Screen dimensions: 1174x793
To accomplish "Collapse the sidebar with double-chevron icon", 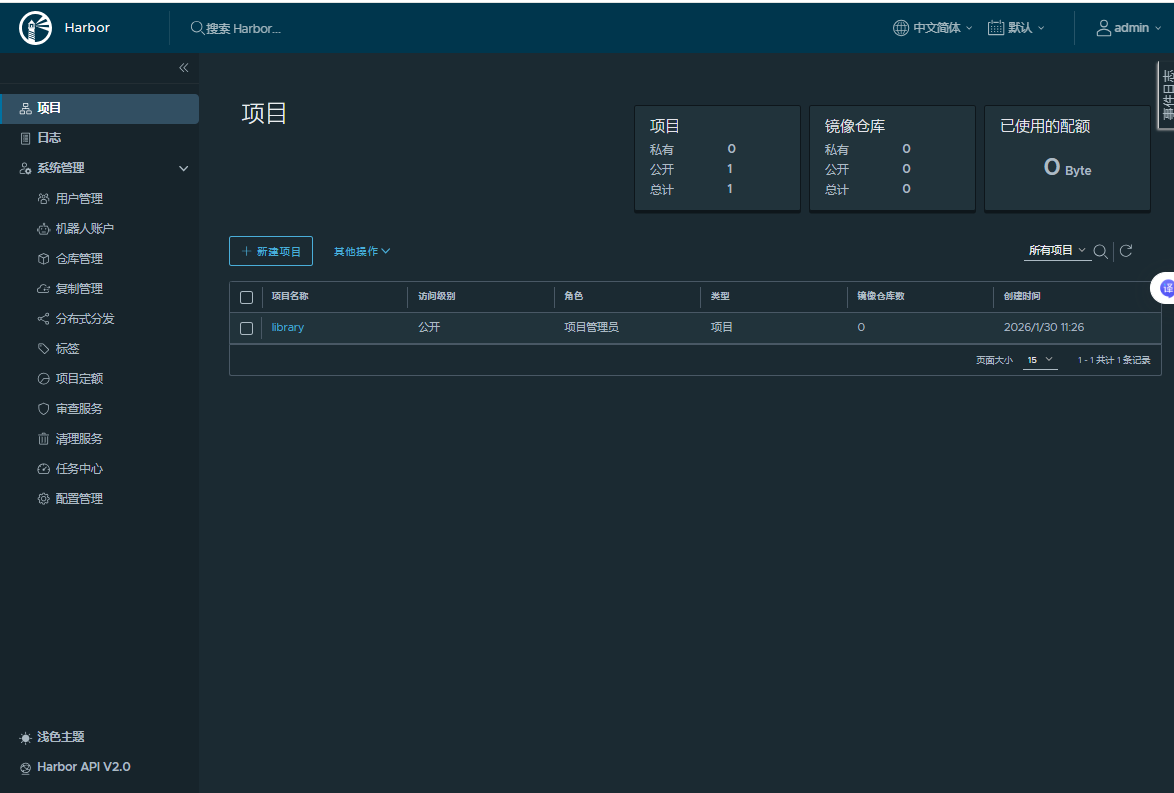I will 183,68.
